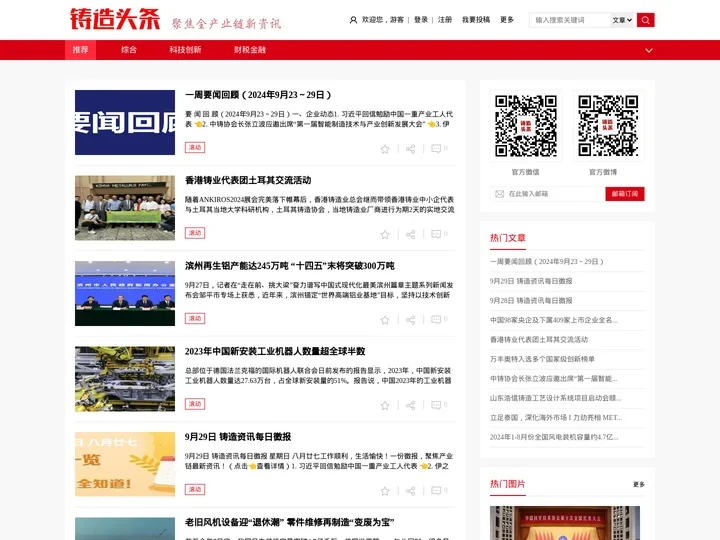The width and height of the screenshot is (720, 540).
Task: Click the 我要投稿 link
Action: 476,20
